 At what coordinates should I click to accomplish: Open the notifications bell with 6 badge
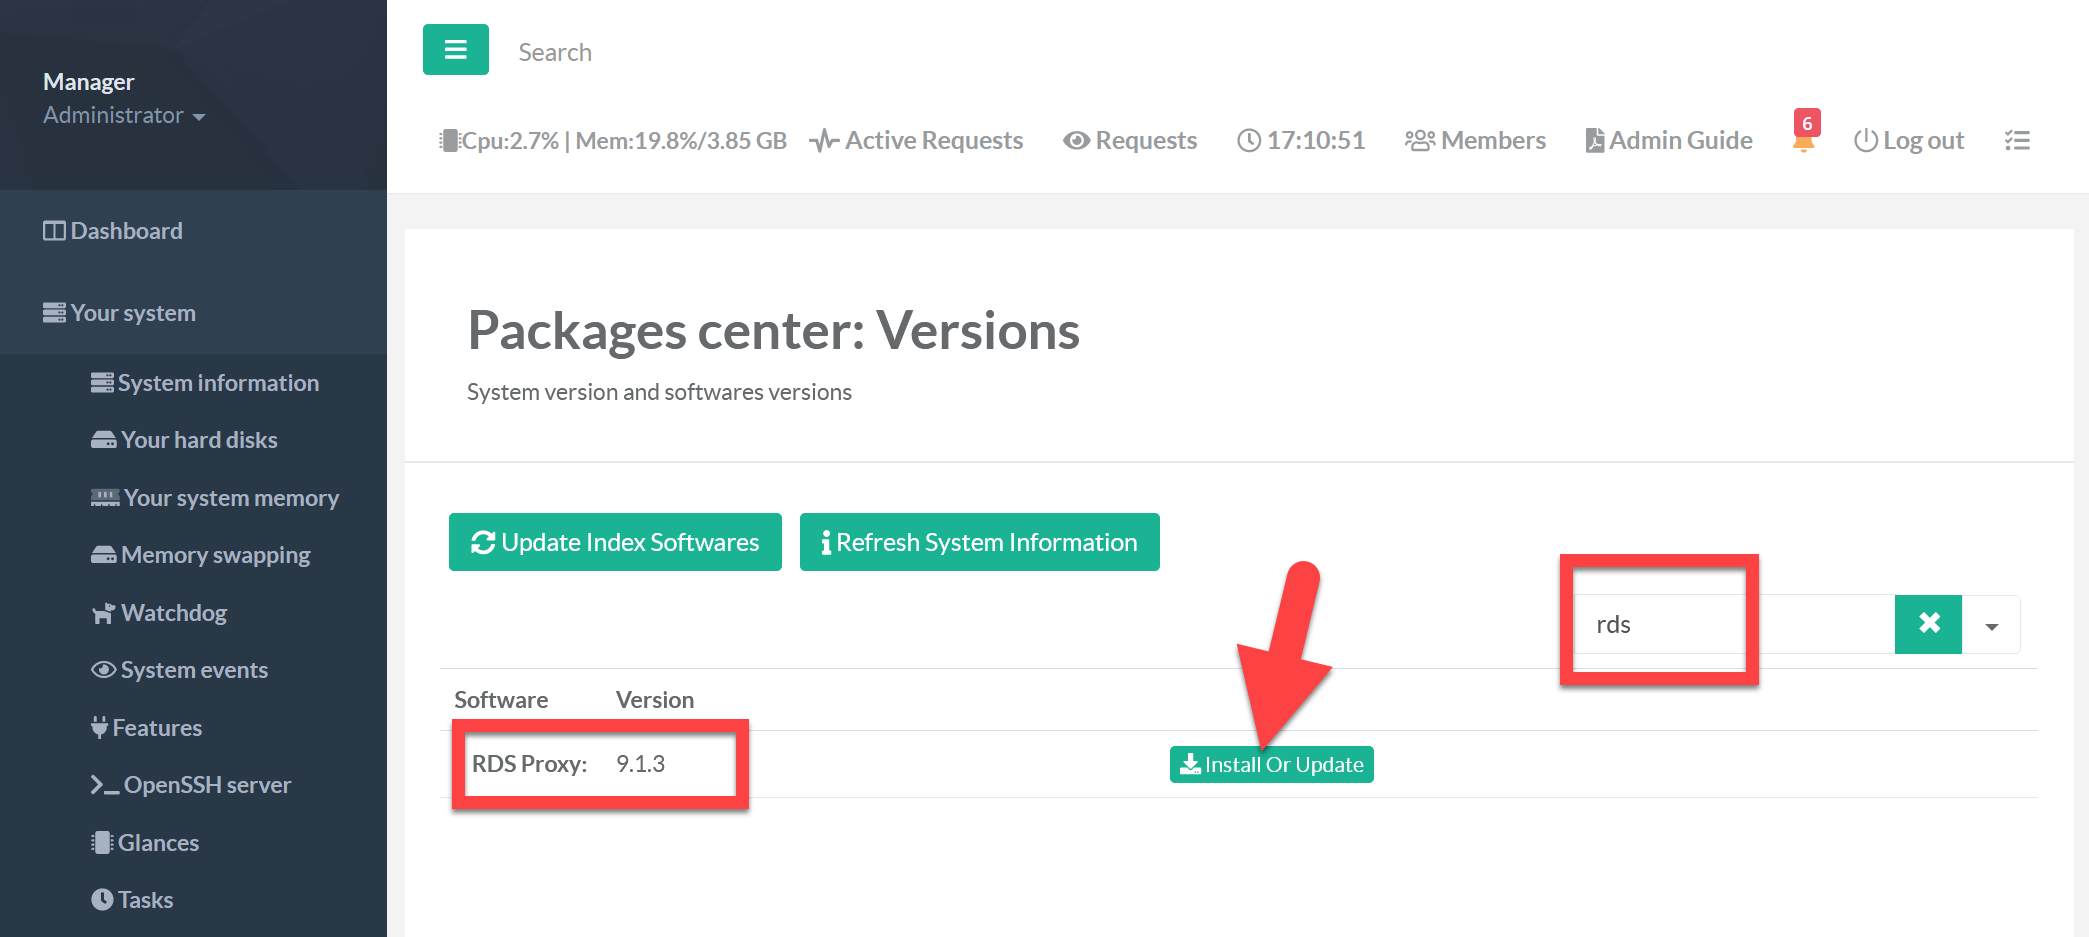tap(1804, 138)
